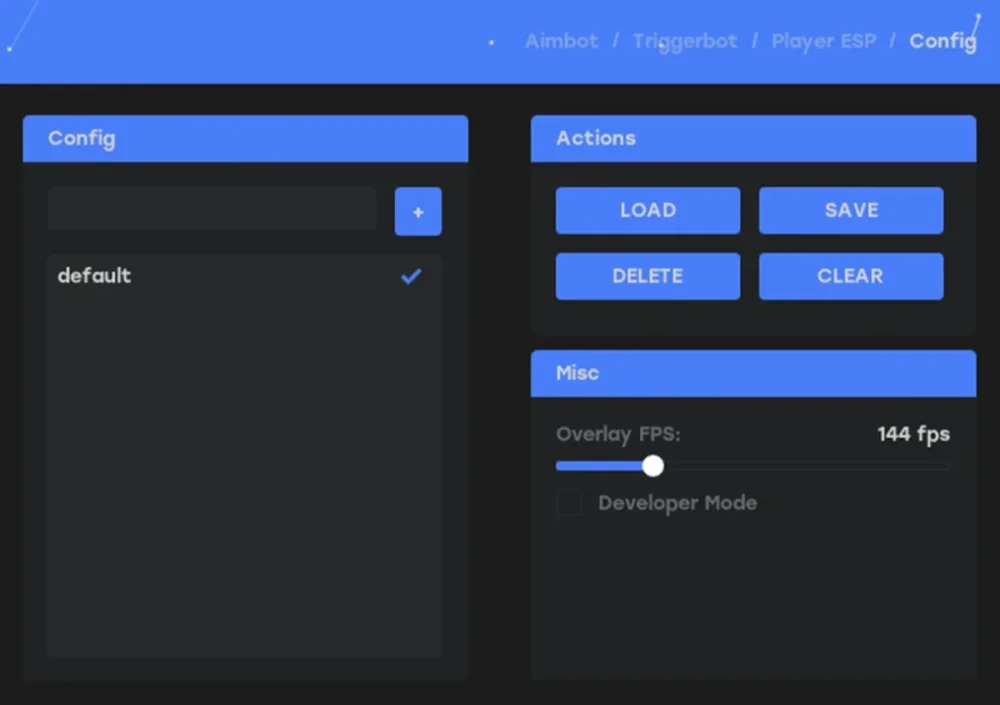Click the LOAD button
The width and height of the screenshot is (1000, 705).
point(647,210)
